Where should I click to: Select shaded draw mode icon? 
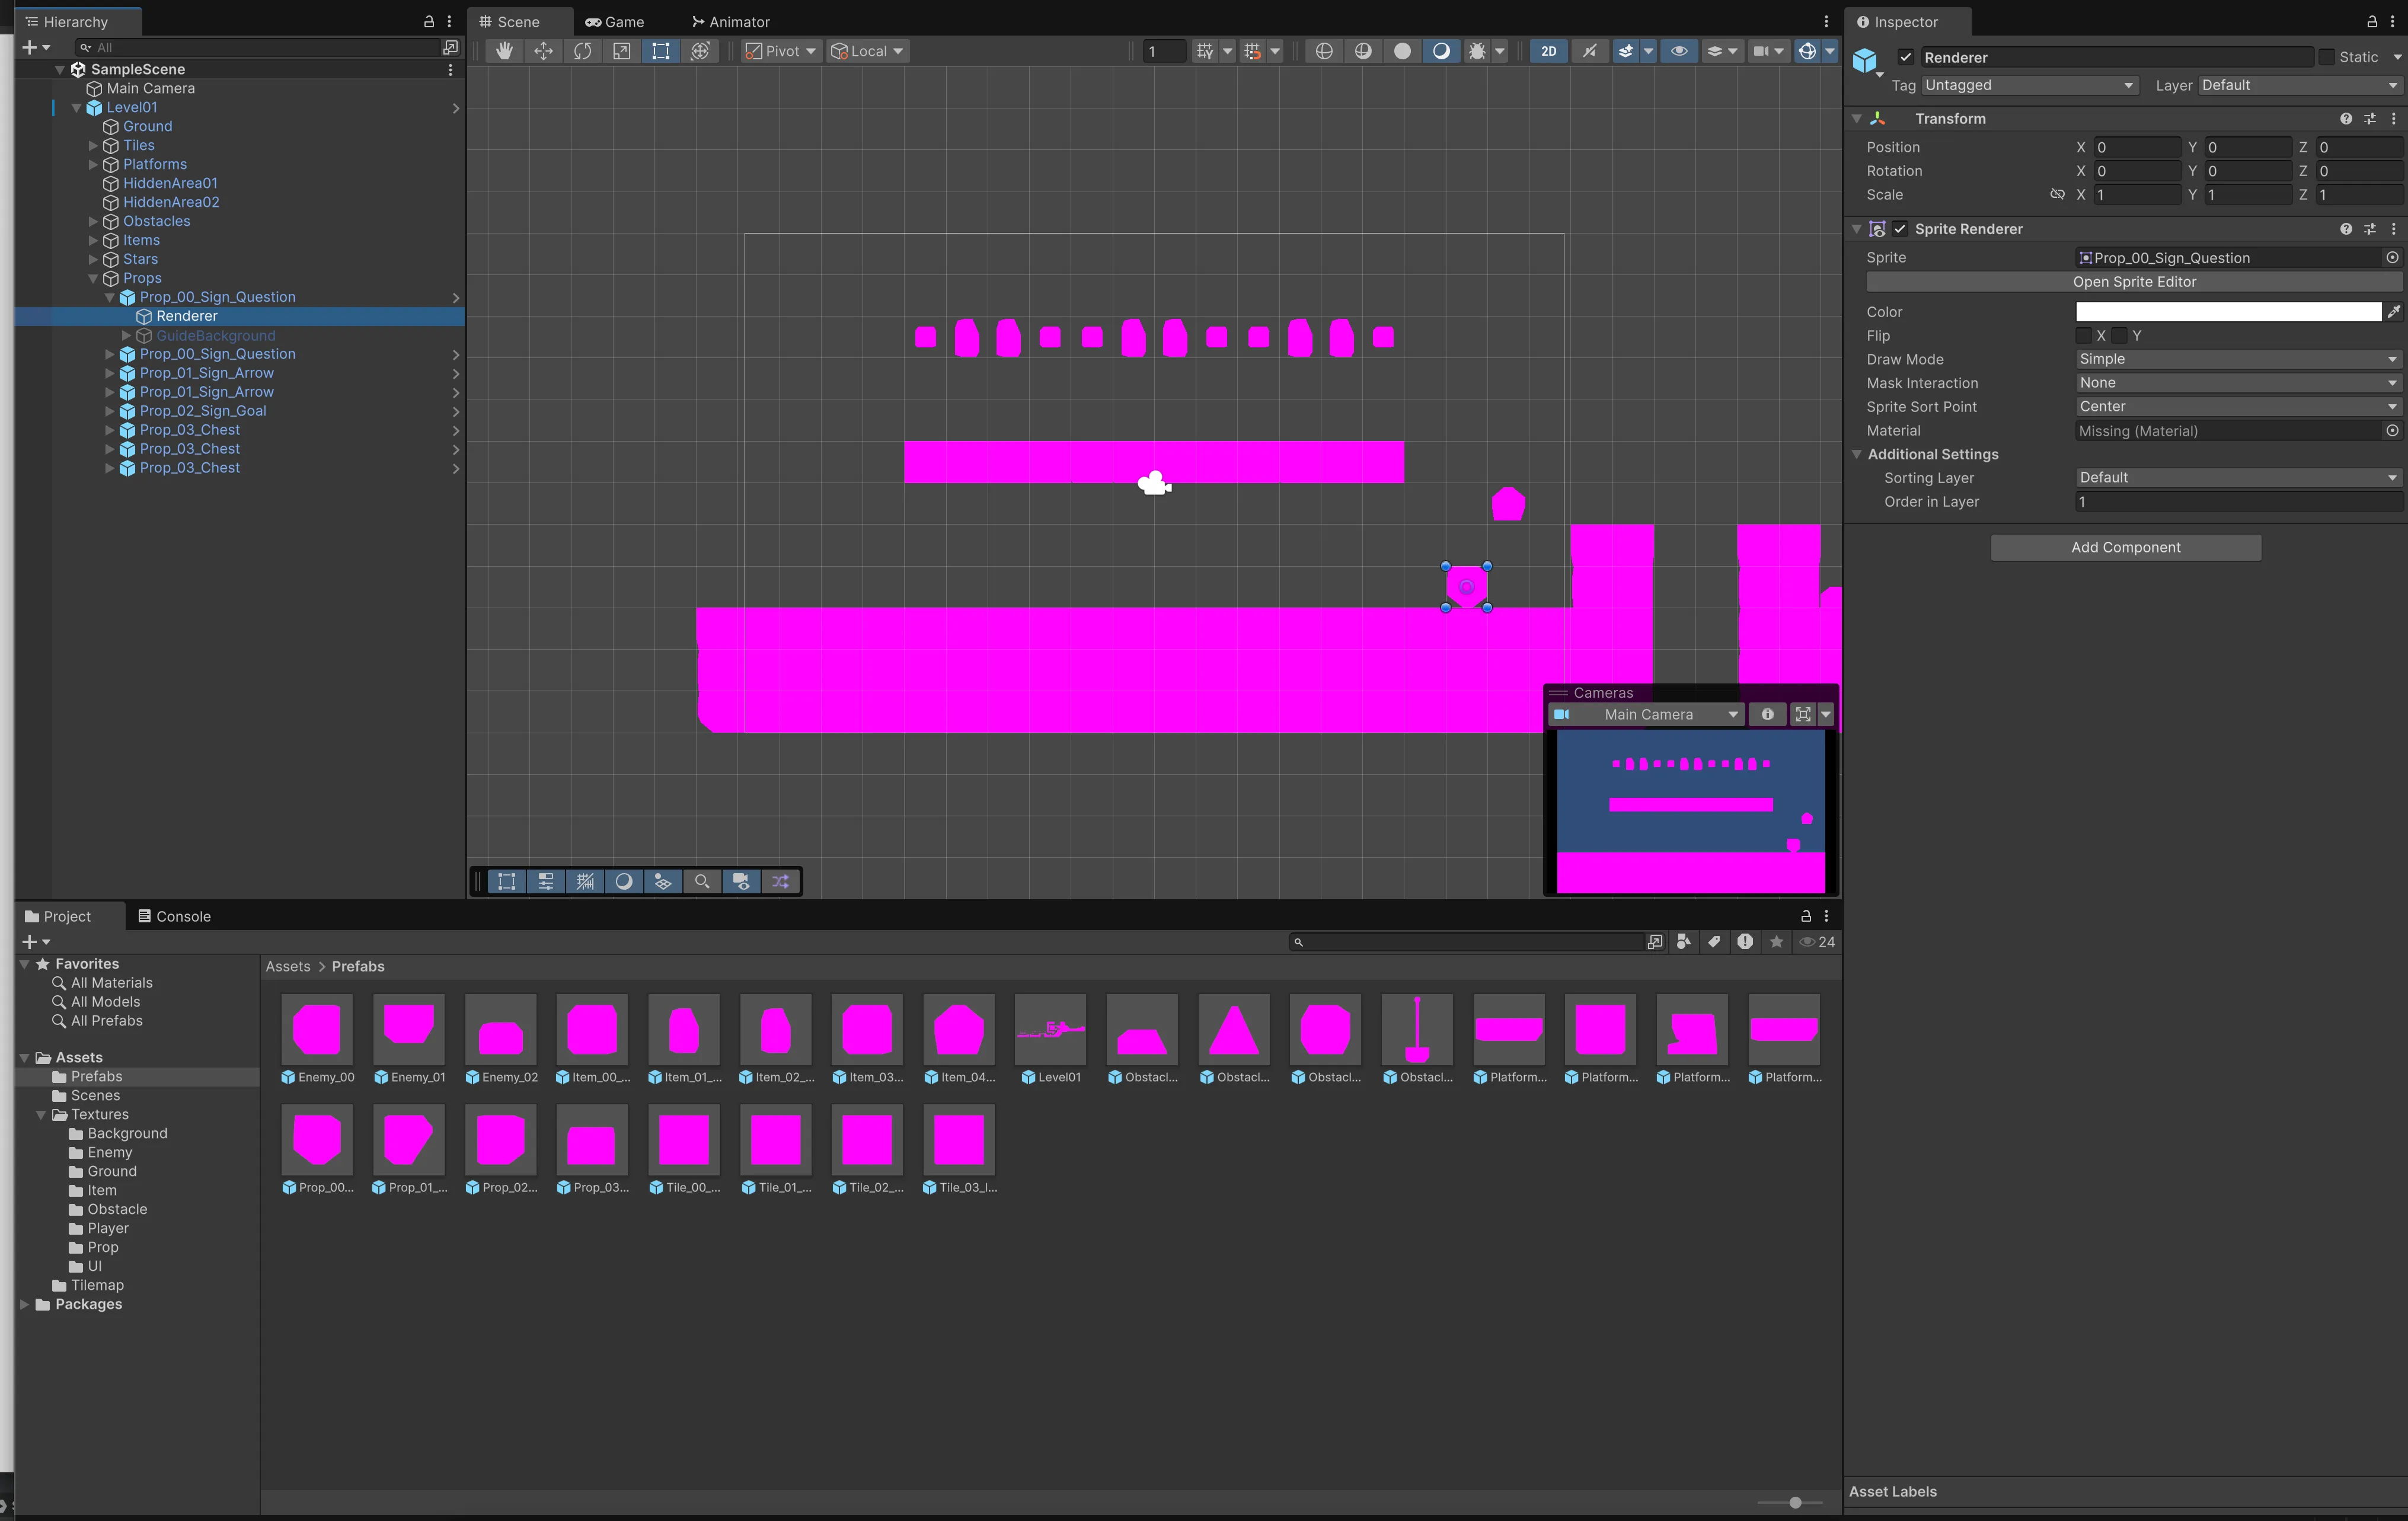tap(1441, 51)
